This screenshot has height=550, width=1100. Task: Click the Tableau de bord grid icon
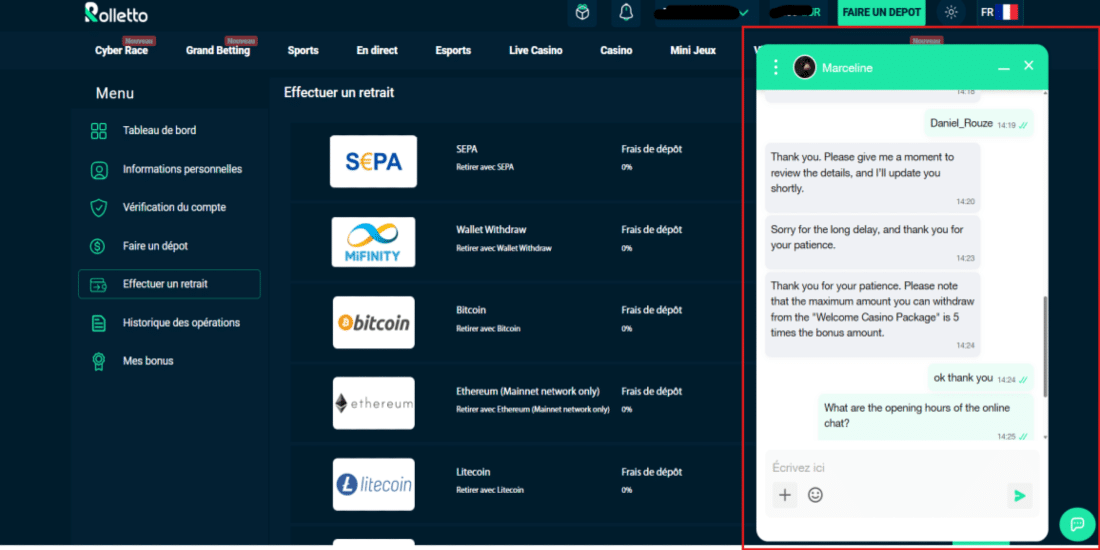(x=99, y=130)
